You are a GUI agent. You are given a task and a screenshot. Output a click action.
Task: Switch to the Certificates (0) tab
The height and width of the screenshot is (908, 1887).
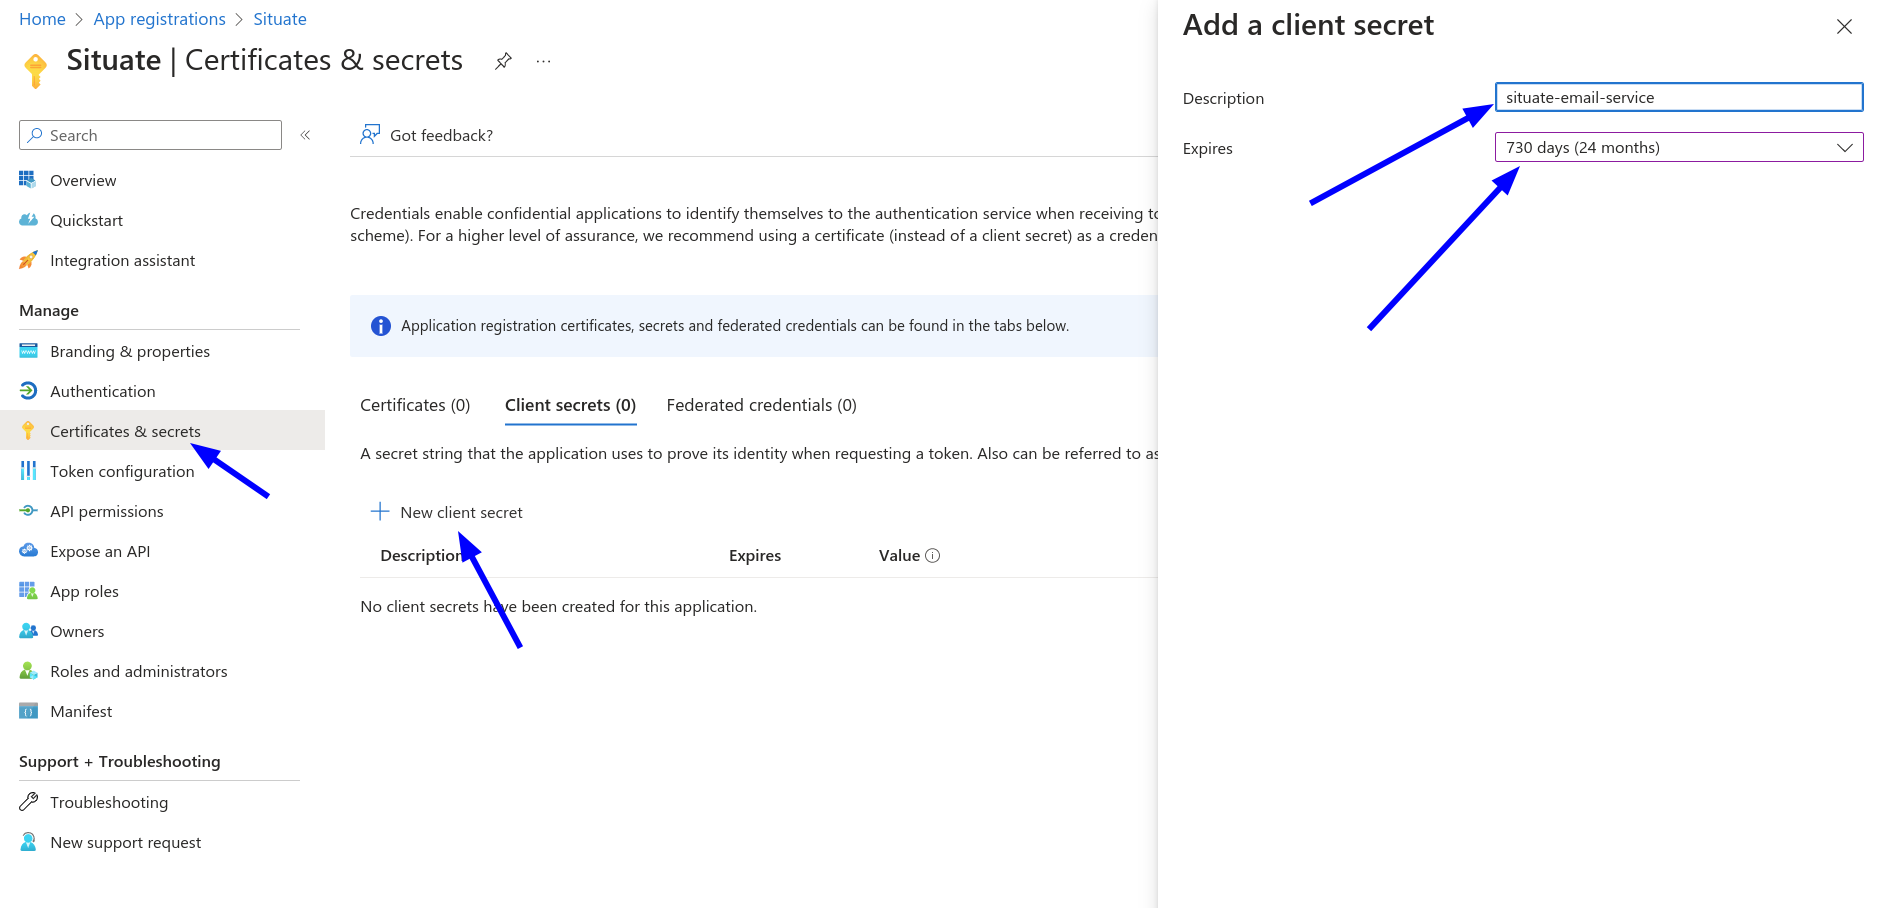tap(415, 405)
